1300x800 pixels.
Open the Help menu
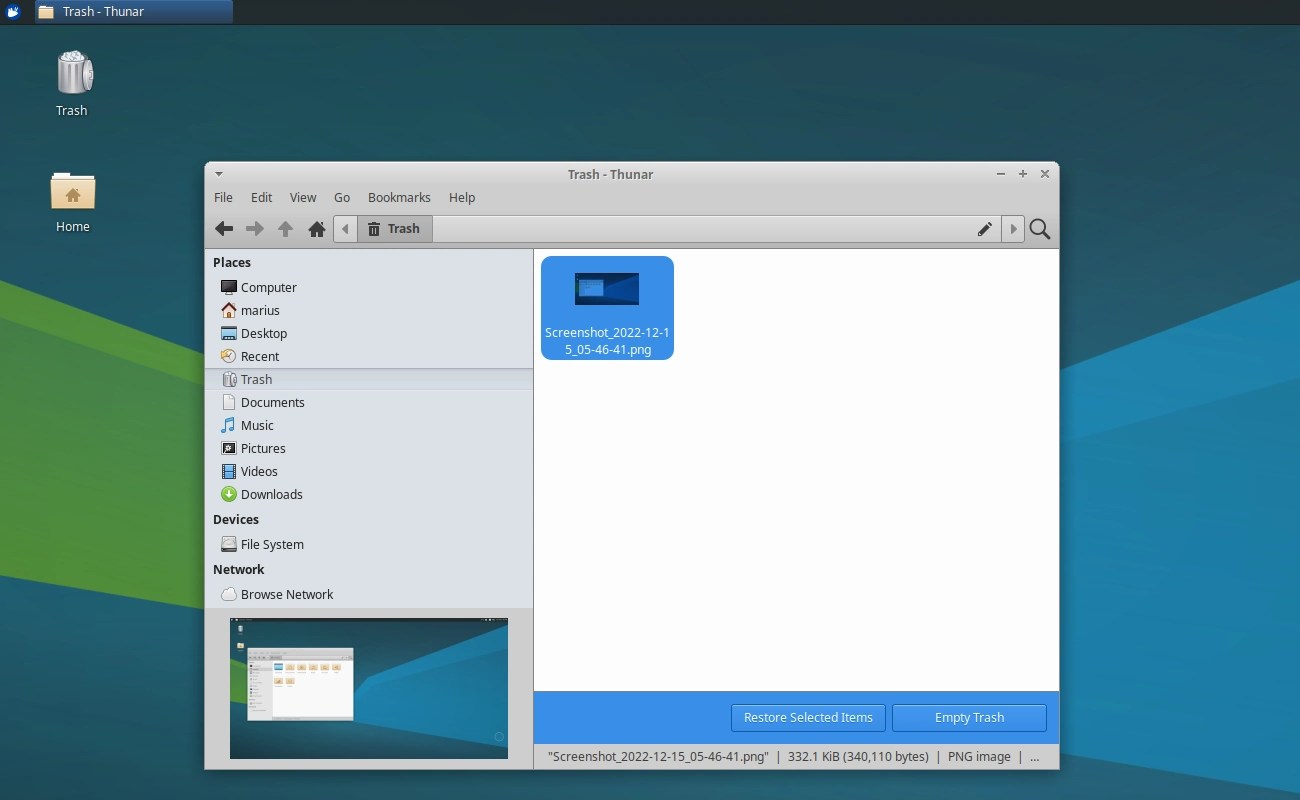coord(462,197)
